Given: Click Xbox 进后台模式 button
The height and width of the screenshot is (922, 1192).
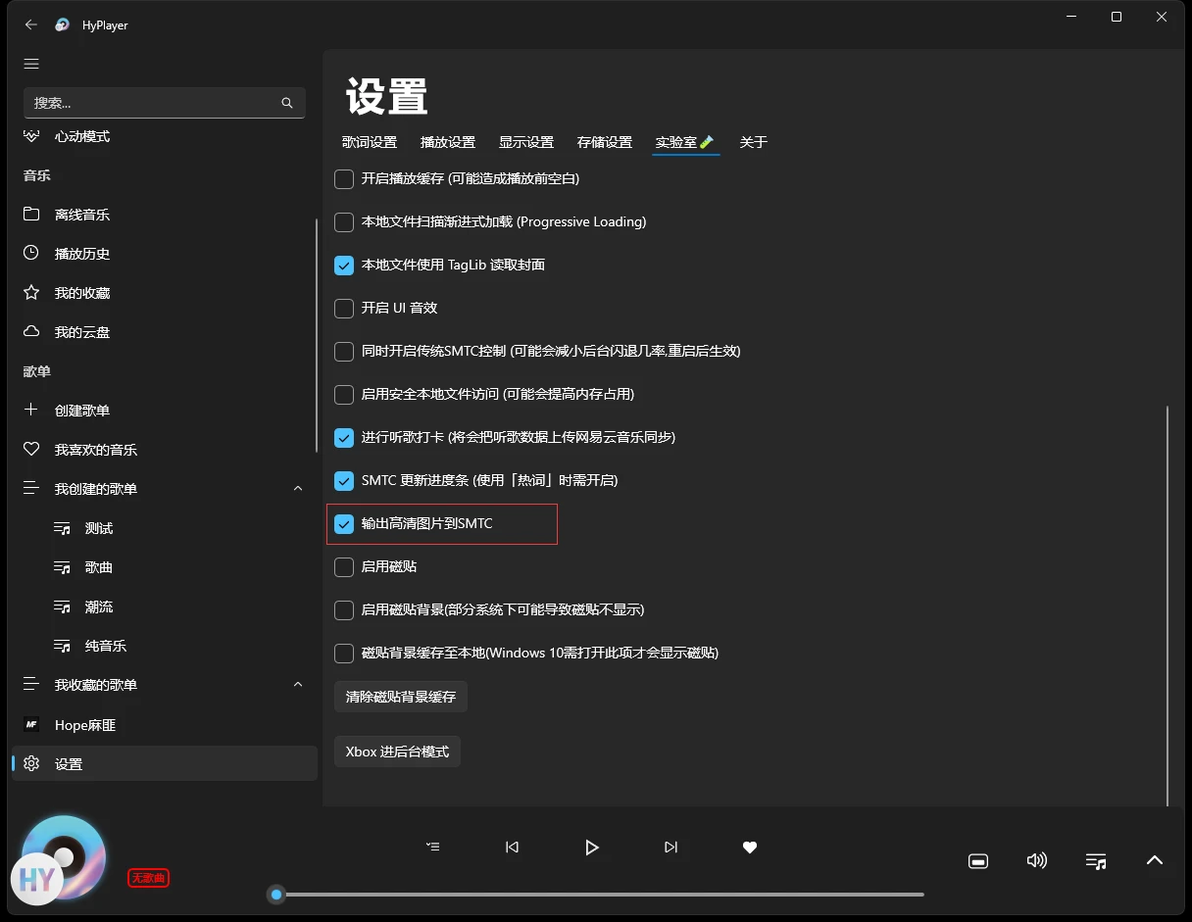Looking at the screenshot, I should pyautogui.click(x=397, y=752).
